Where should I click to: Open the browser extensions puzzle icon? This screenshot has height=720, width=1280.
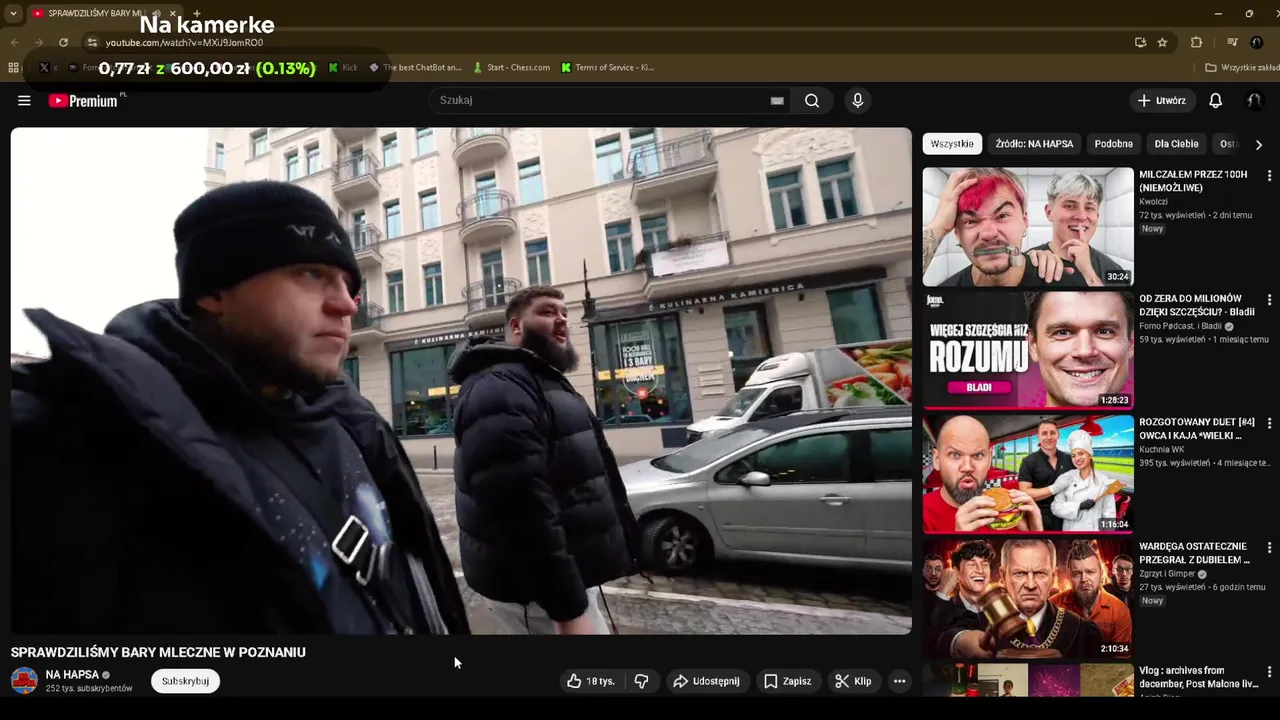click(x=1196, y=42)
